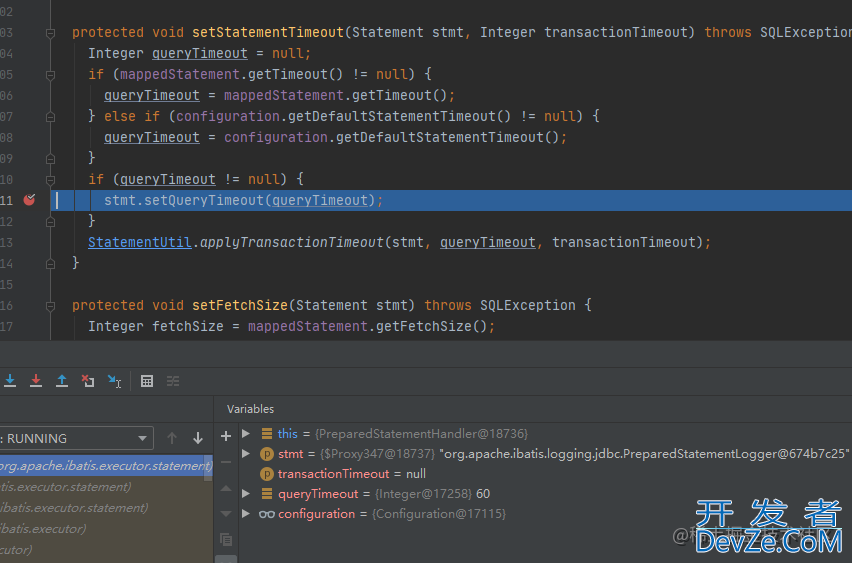Screen dimensions: 852x563
Task: Click the setFetchSize method name
Action: 240,305
